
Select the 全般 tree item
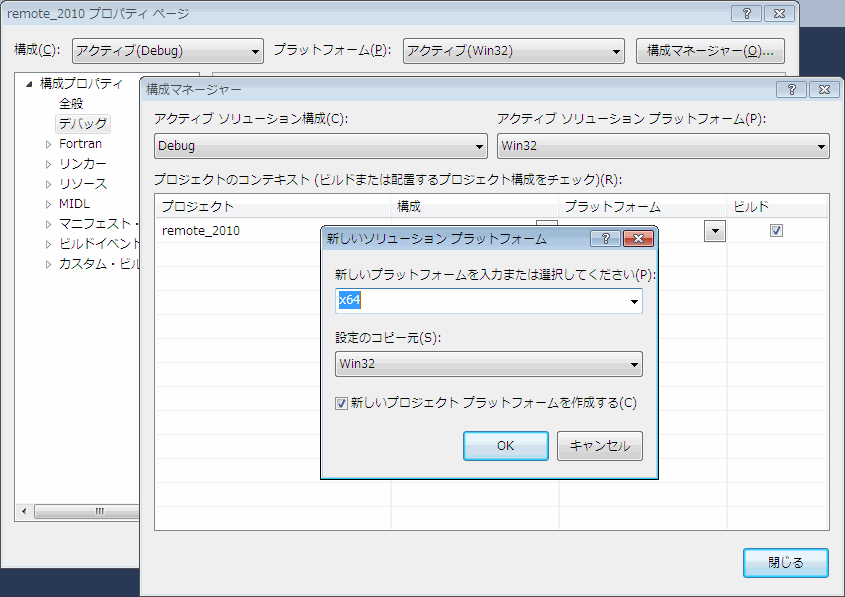point(71,104)
